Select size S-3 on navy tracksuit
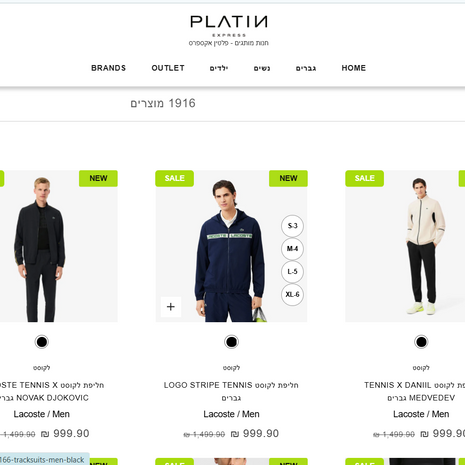This screenshot has height=465, width=465. [x=292, y=226]
